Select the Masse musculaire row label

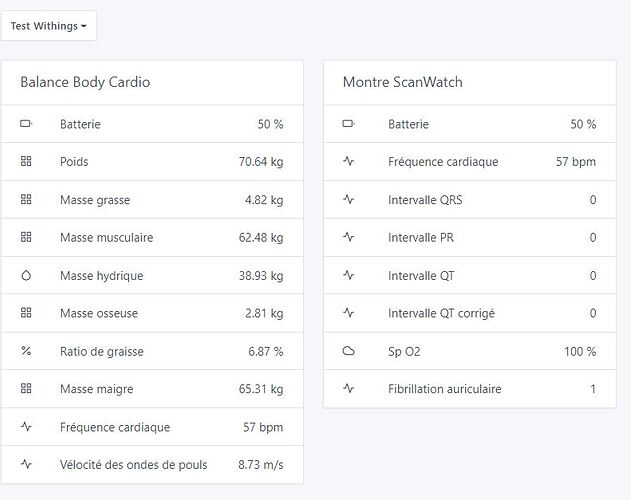pos(106,238)
